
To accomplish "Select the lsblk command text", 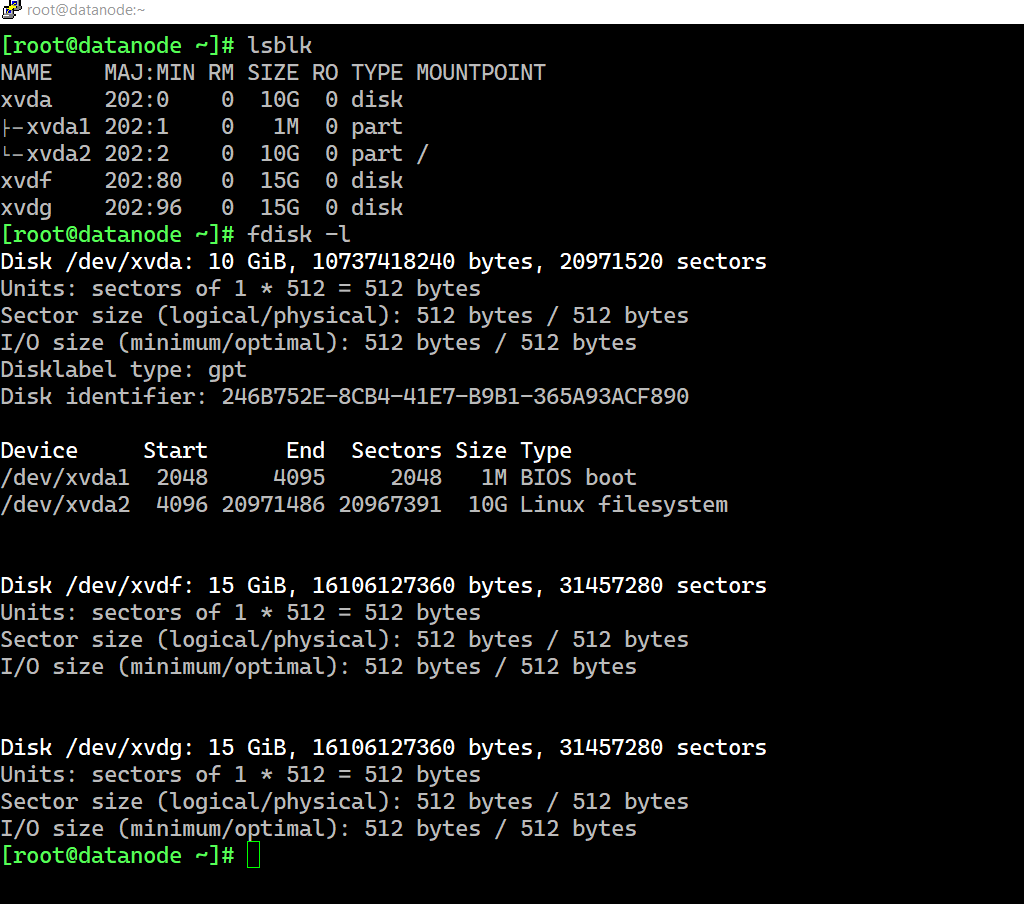I will 279,44.
